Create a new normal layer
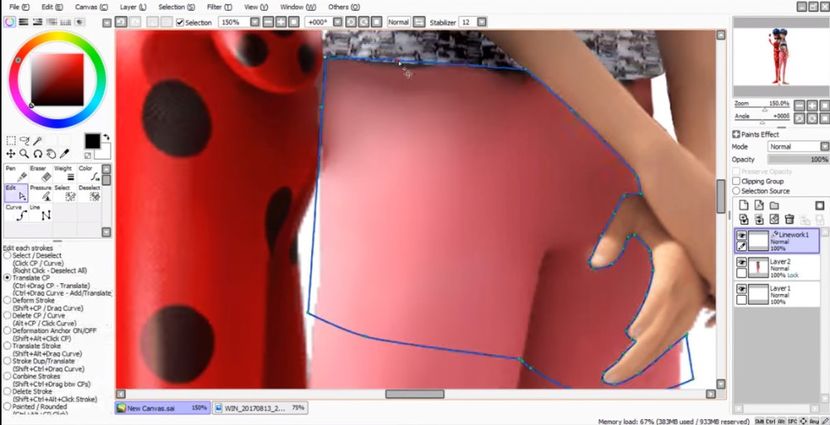This screenshot has width=830, height=425. click(744, 205)
